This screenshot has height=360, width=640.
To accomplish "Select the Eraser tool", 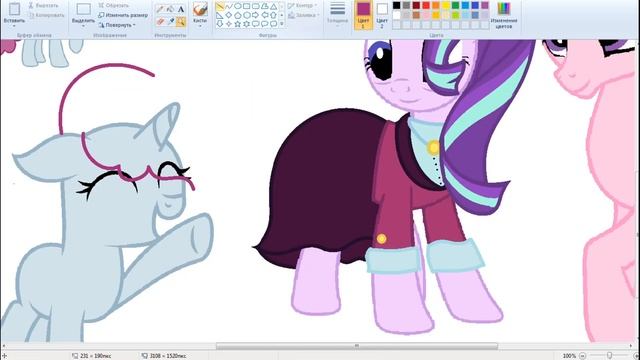I will [x=160, y=22].
